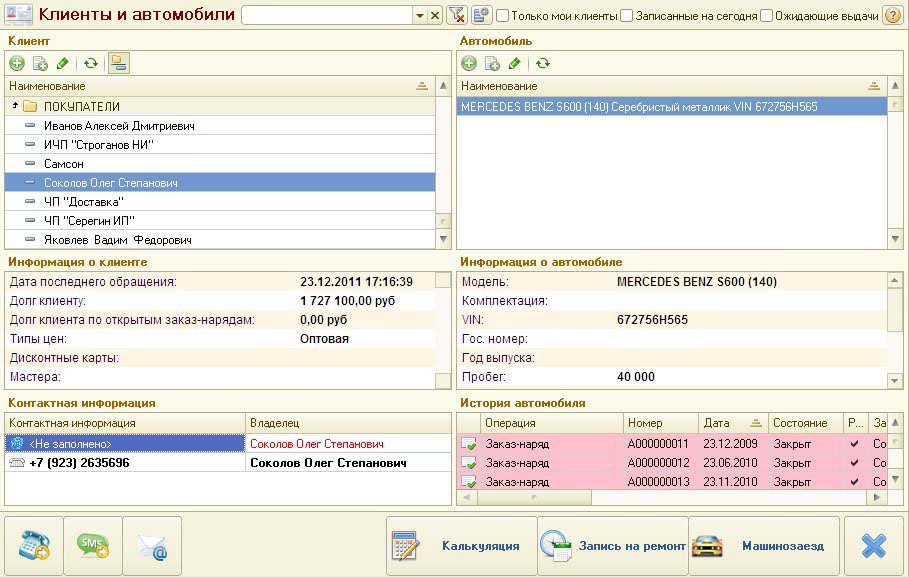Screen dimensions: 909x578
Task: Click the client list scrollbar down arrow
Action: click(x=443, y=239)
